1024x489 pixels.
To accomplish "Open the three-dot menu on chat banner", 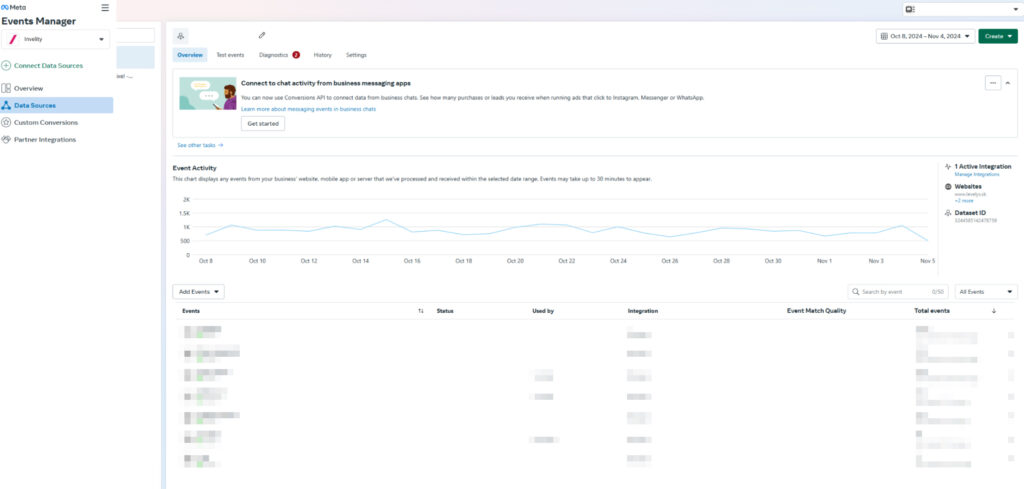I will pyautogui.click(x=992, y=83).
